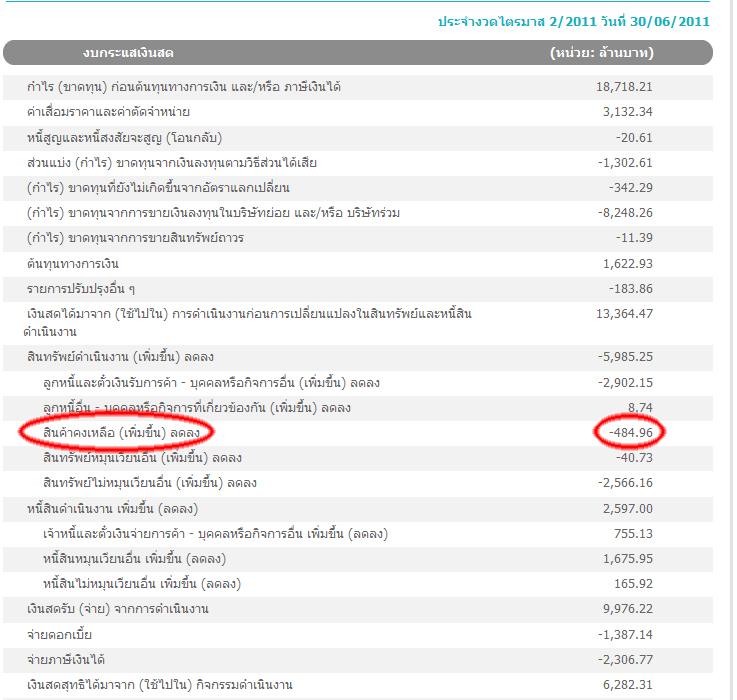The width and height of the screenshot is (737, 700).
Task: Select the ส่วนแบ่ง (กำไร) ขาดทุนจากเงินลงทุน row label
Action: pos(172,163)
